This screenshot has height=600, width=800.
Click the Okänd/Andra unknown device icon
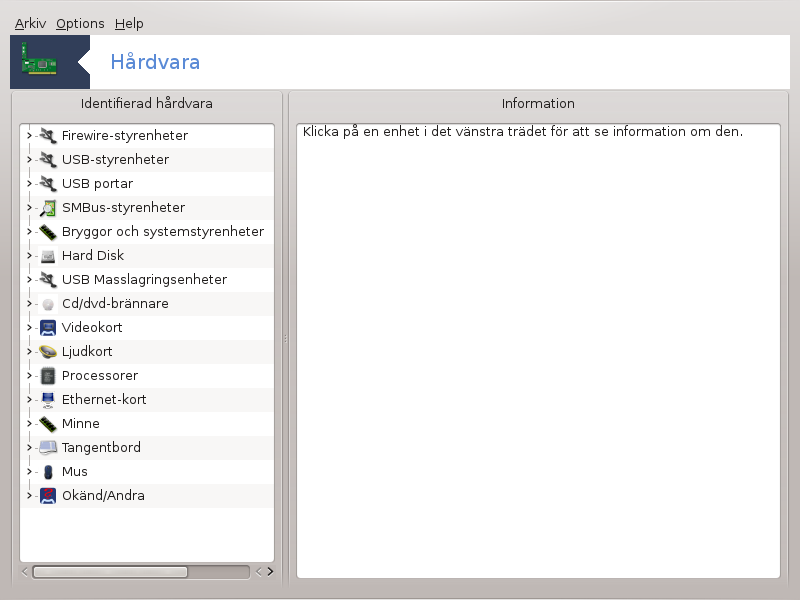point(48,495)
